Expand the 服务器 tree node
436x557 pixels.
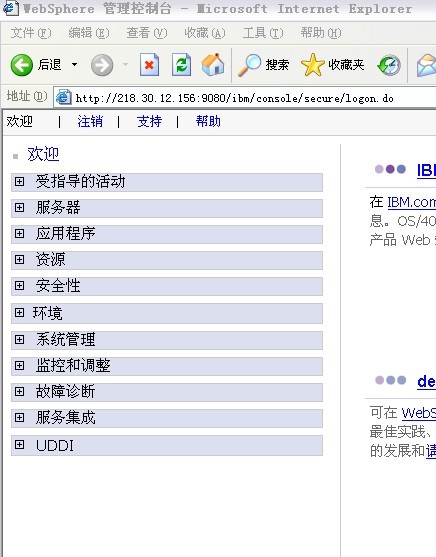click(x=20, y=207)
